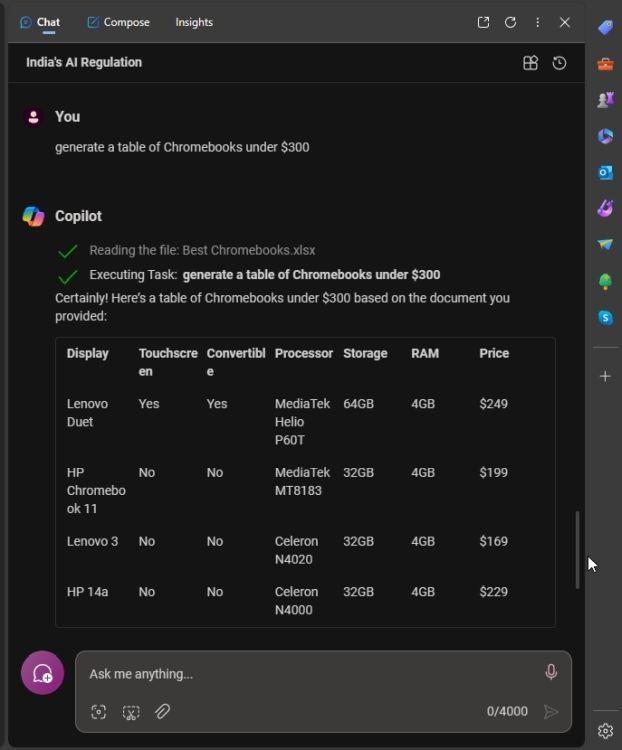Attach a file with paperclip icon
Screen dimensions: 622x750
pos(162,712)
